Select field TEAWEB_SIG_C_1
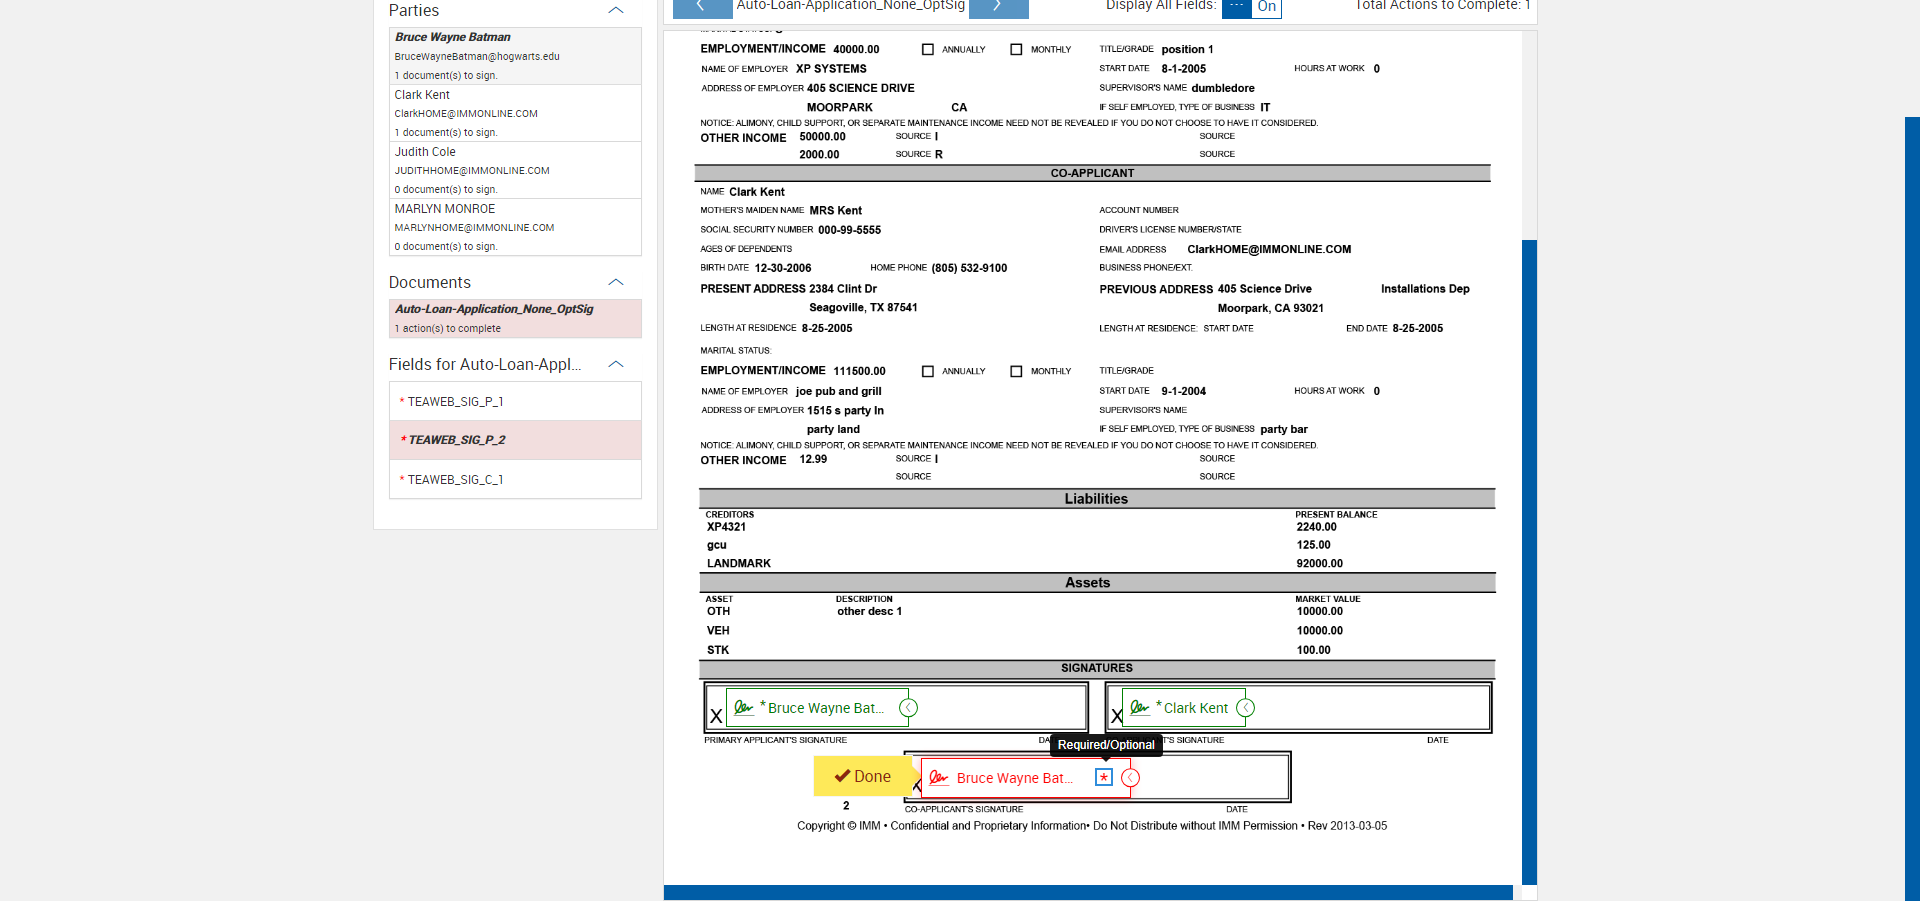 click(515, 479)
